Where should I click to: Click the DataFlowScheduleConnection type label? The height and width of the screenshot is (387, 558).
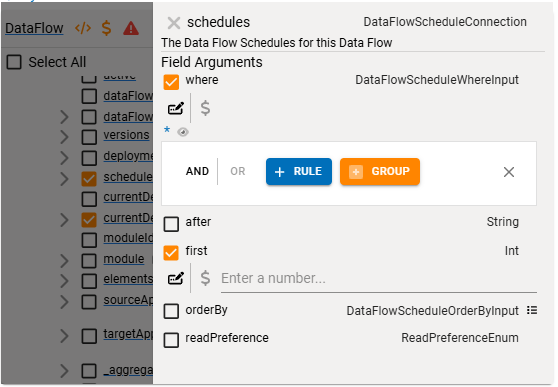click(445, 22)
